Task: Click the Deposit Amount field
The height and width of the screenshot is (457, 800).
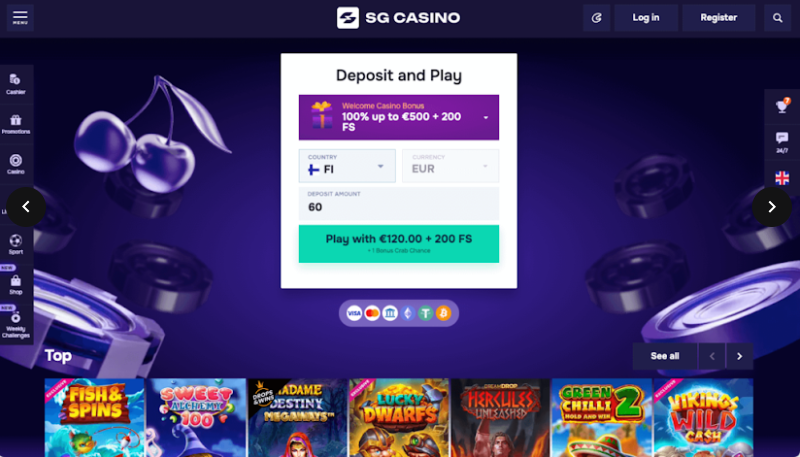Action: coord(399,203)
